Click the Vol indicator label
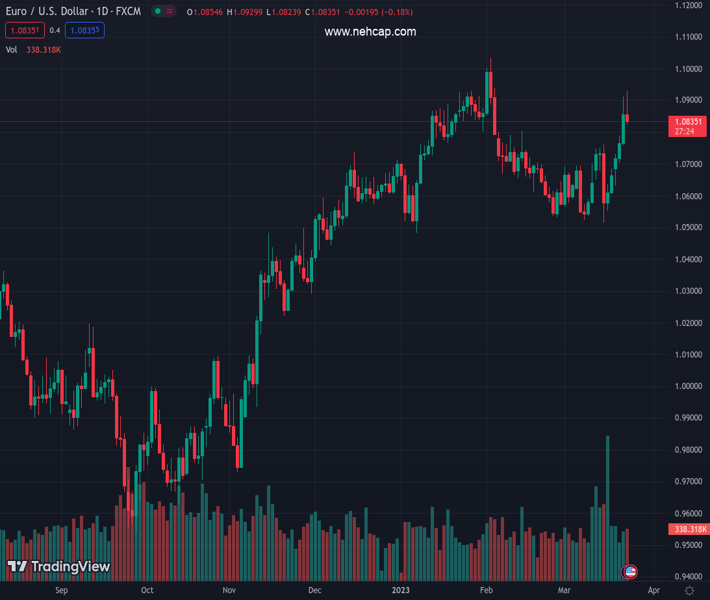This screenshot has height=600, width=710. click(x=12, y=49)
